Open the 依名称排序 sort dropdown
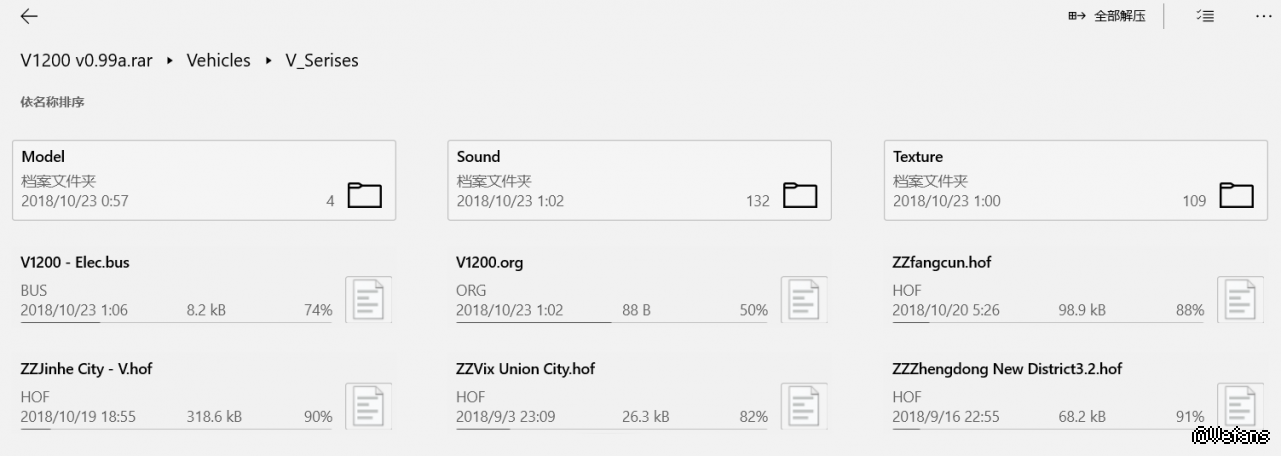Viewport: 1281px width, 456px height. click(x=52, y=102)
